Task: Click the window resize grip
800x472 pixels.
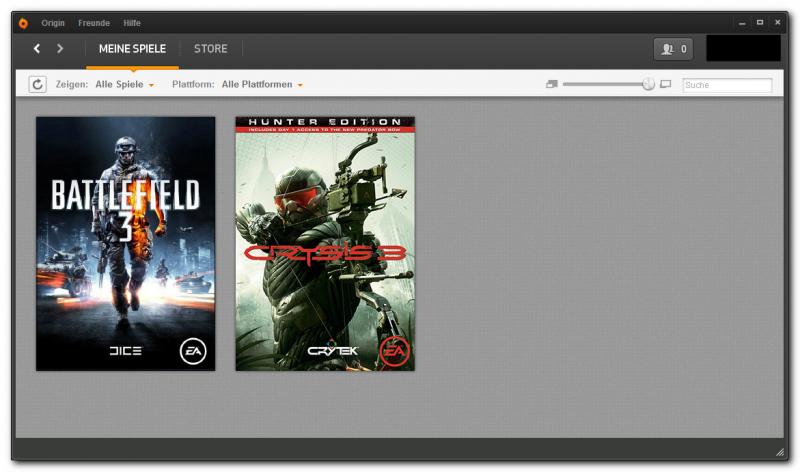Action: coord(780,452)
